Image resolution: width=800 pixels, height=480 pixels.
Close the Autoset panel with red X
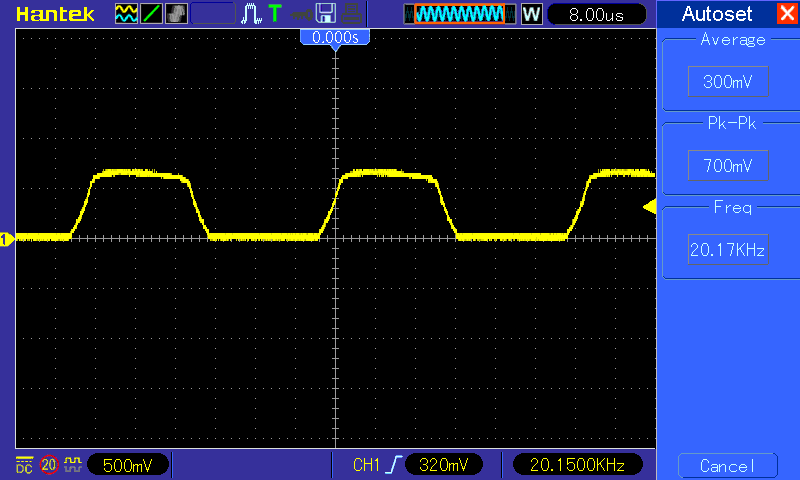tap(787, 13)
